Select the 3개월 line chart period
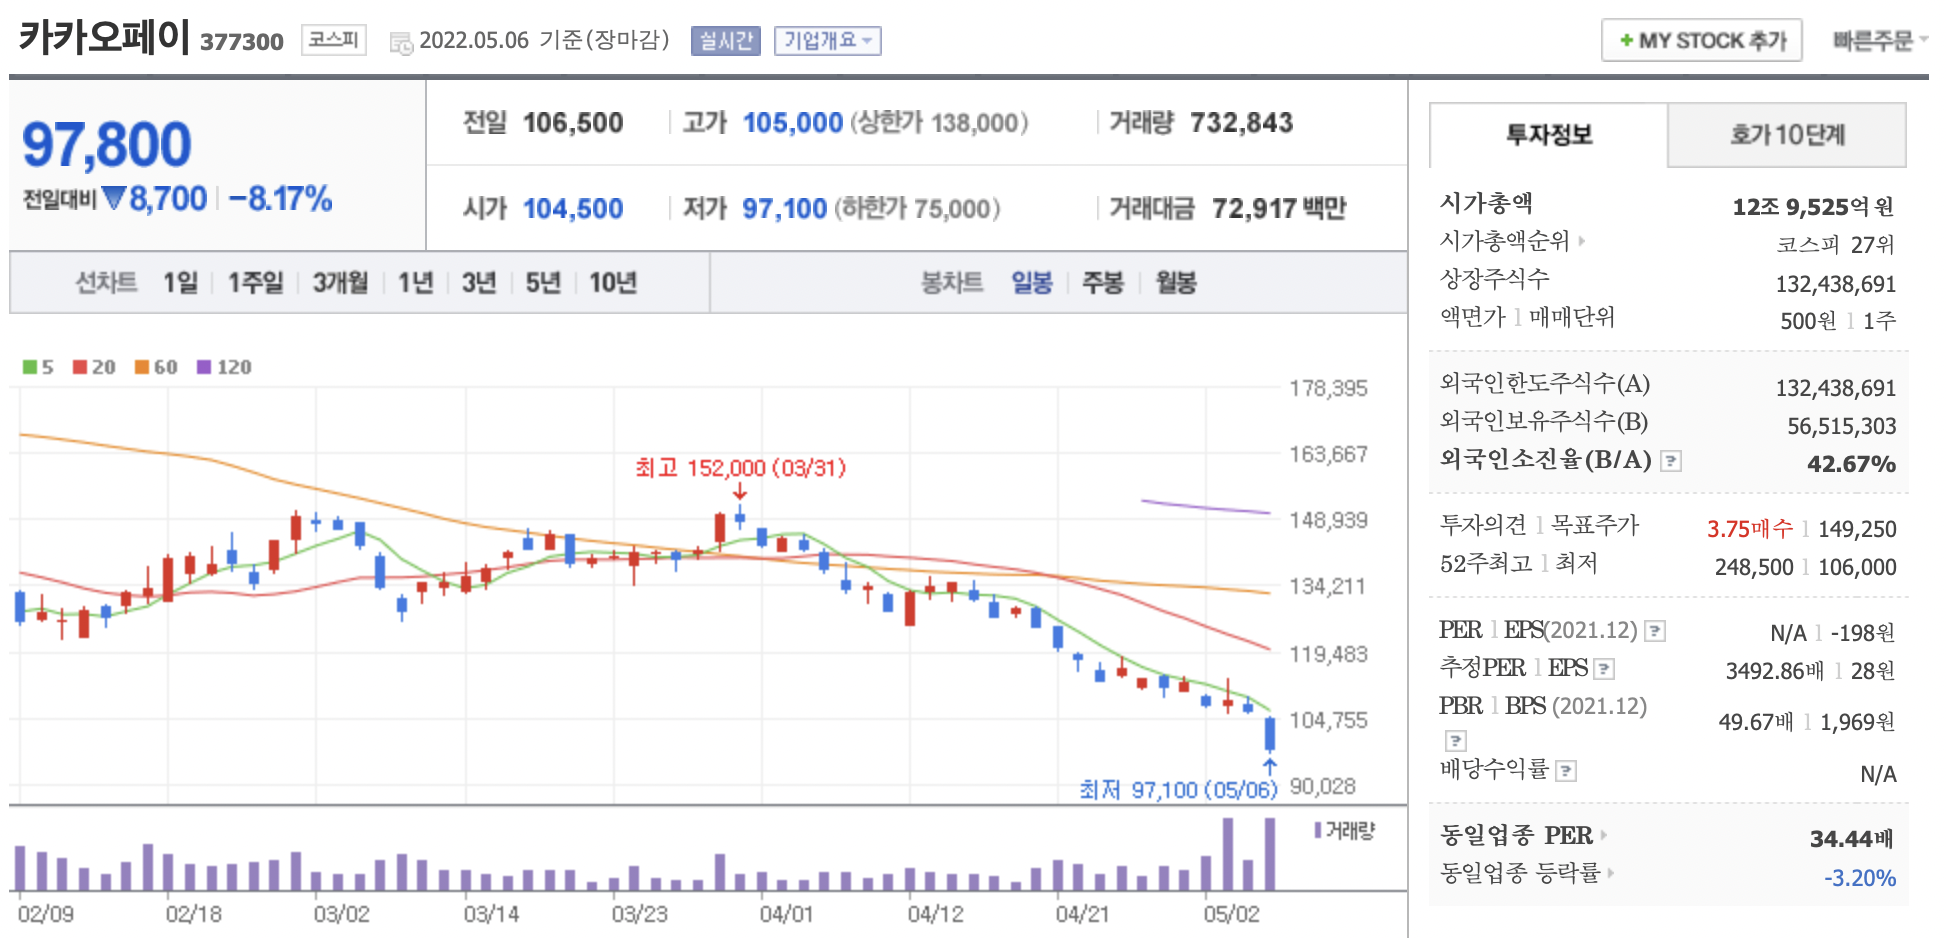 click(x=340, y=283)
